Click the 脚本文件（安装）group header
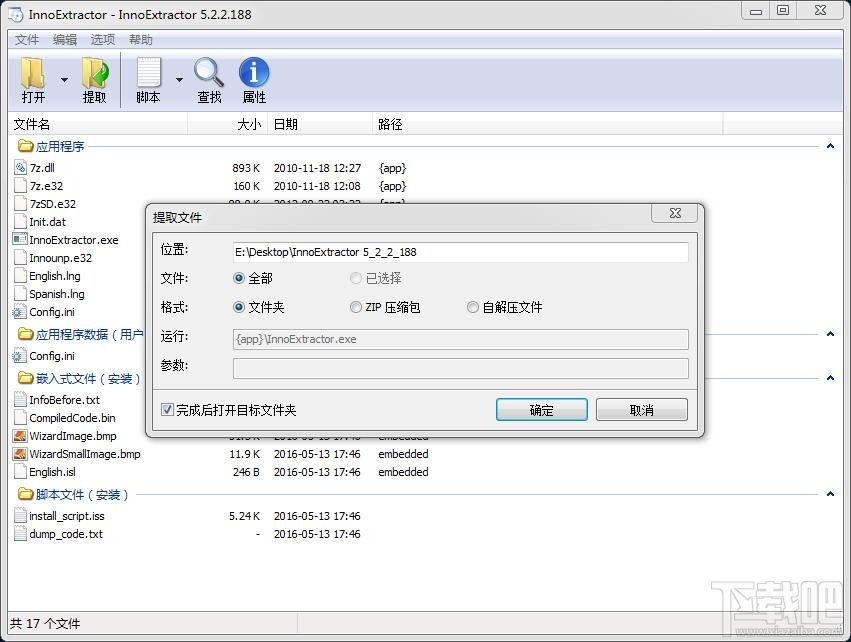This screenshot has height=642, width=851. click(81, 494)
